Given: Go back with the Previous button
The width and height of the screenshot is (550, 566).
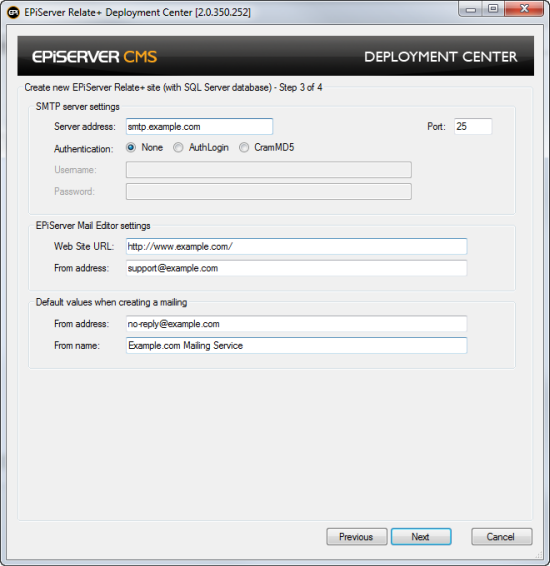Looking at the screenshot, I should click(357, 537).
